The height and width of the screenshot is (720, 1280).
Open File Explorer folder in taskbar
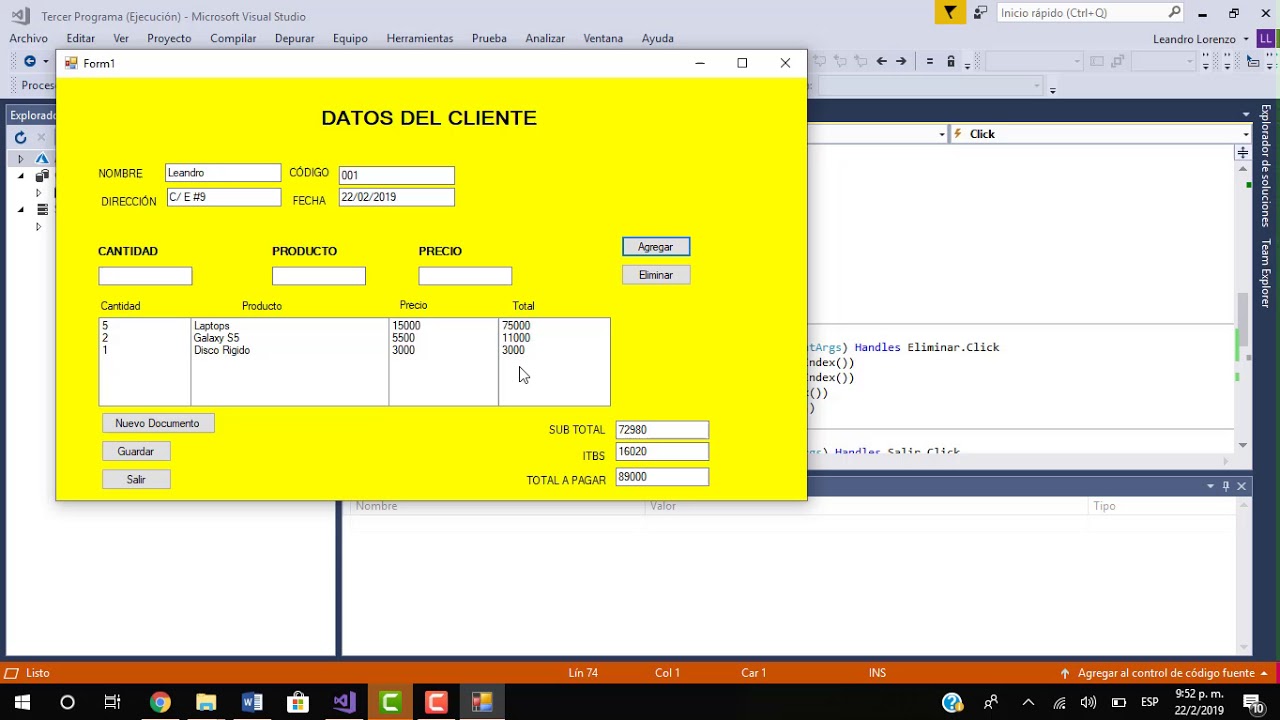point(206,702)
